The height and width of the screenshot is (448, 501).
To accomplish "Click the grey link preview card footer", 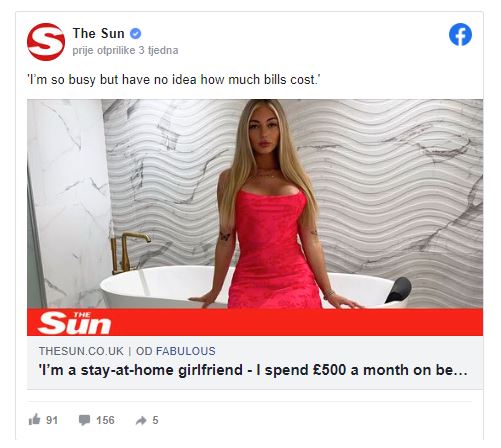I will tap(255, 362).
